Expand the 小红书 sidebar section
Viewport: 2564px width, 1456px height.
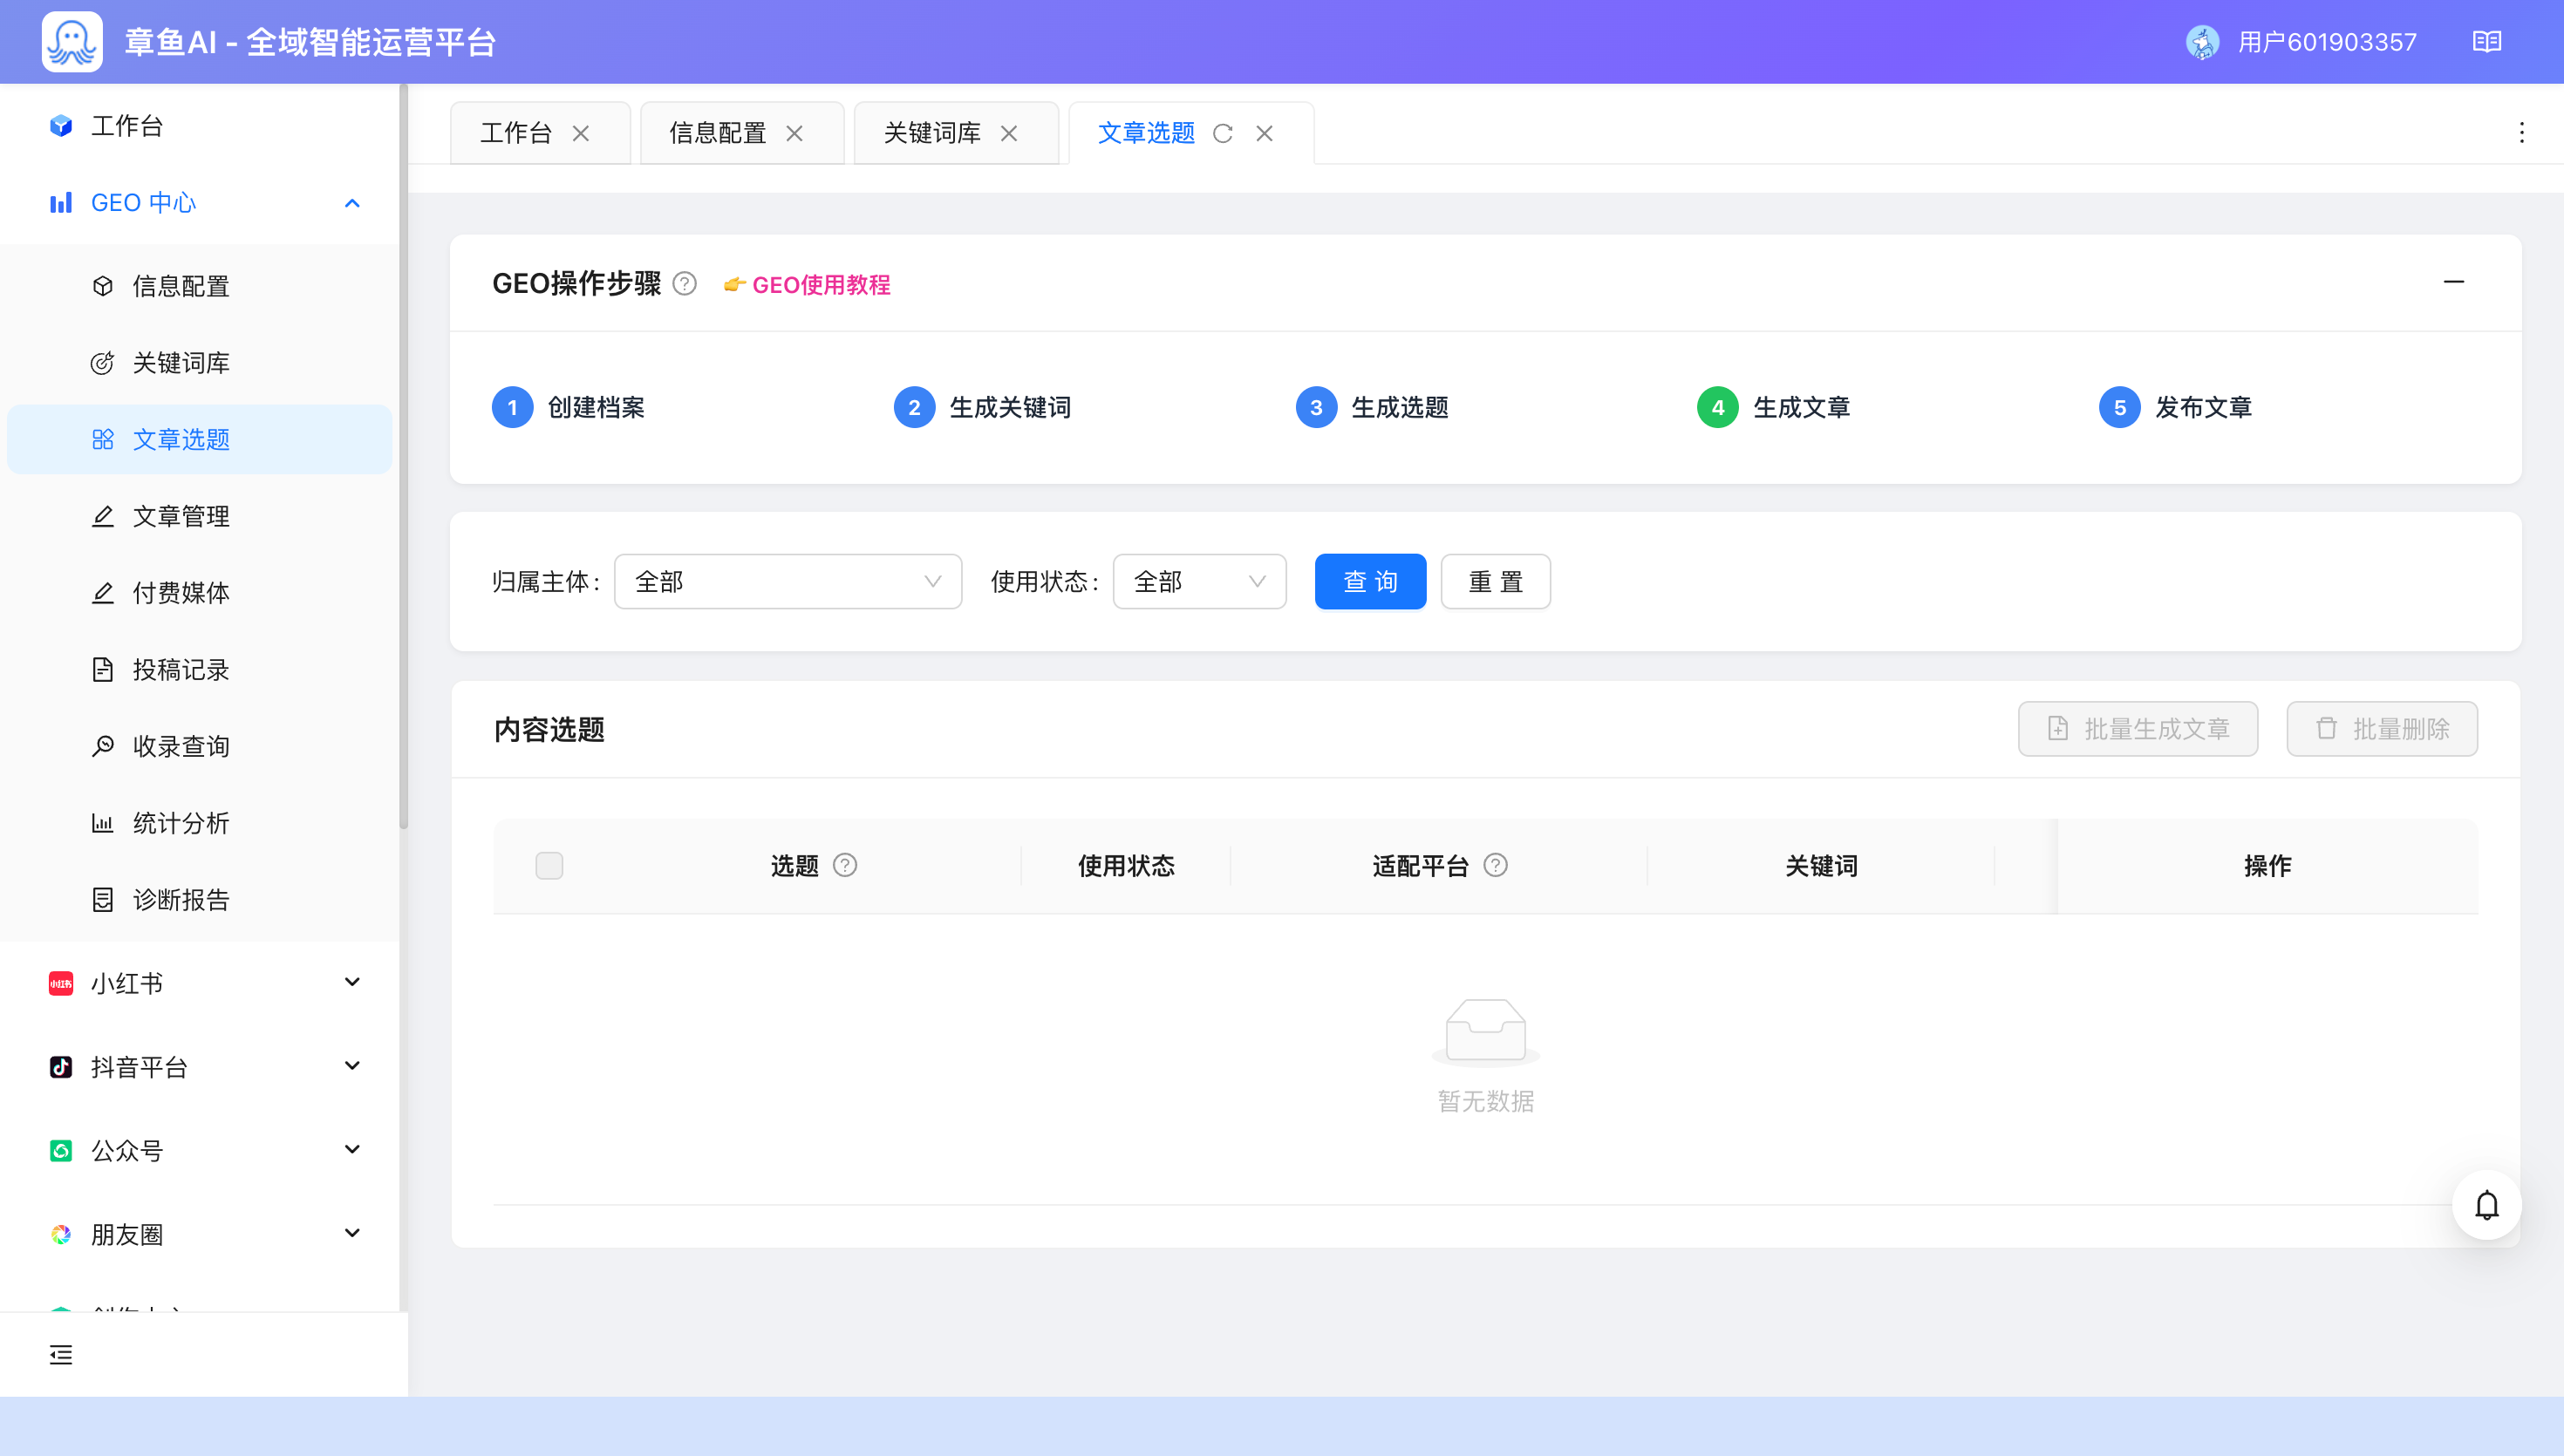coord(200,983)
